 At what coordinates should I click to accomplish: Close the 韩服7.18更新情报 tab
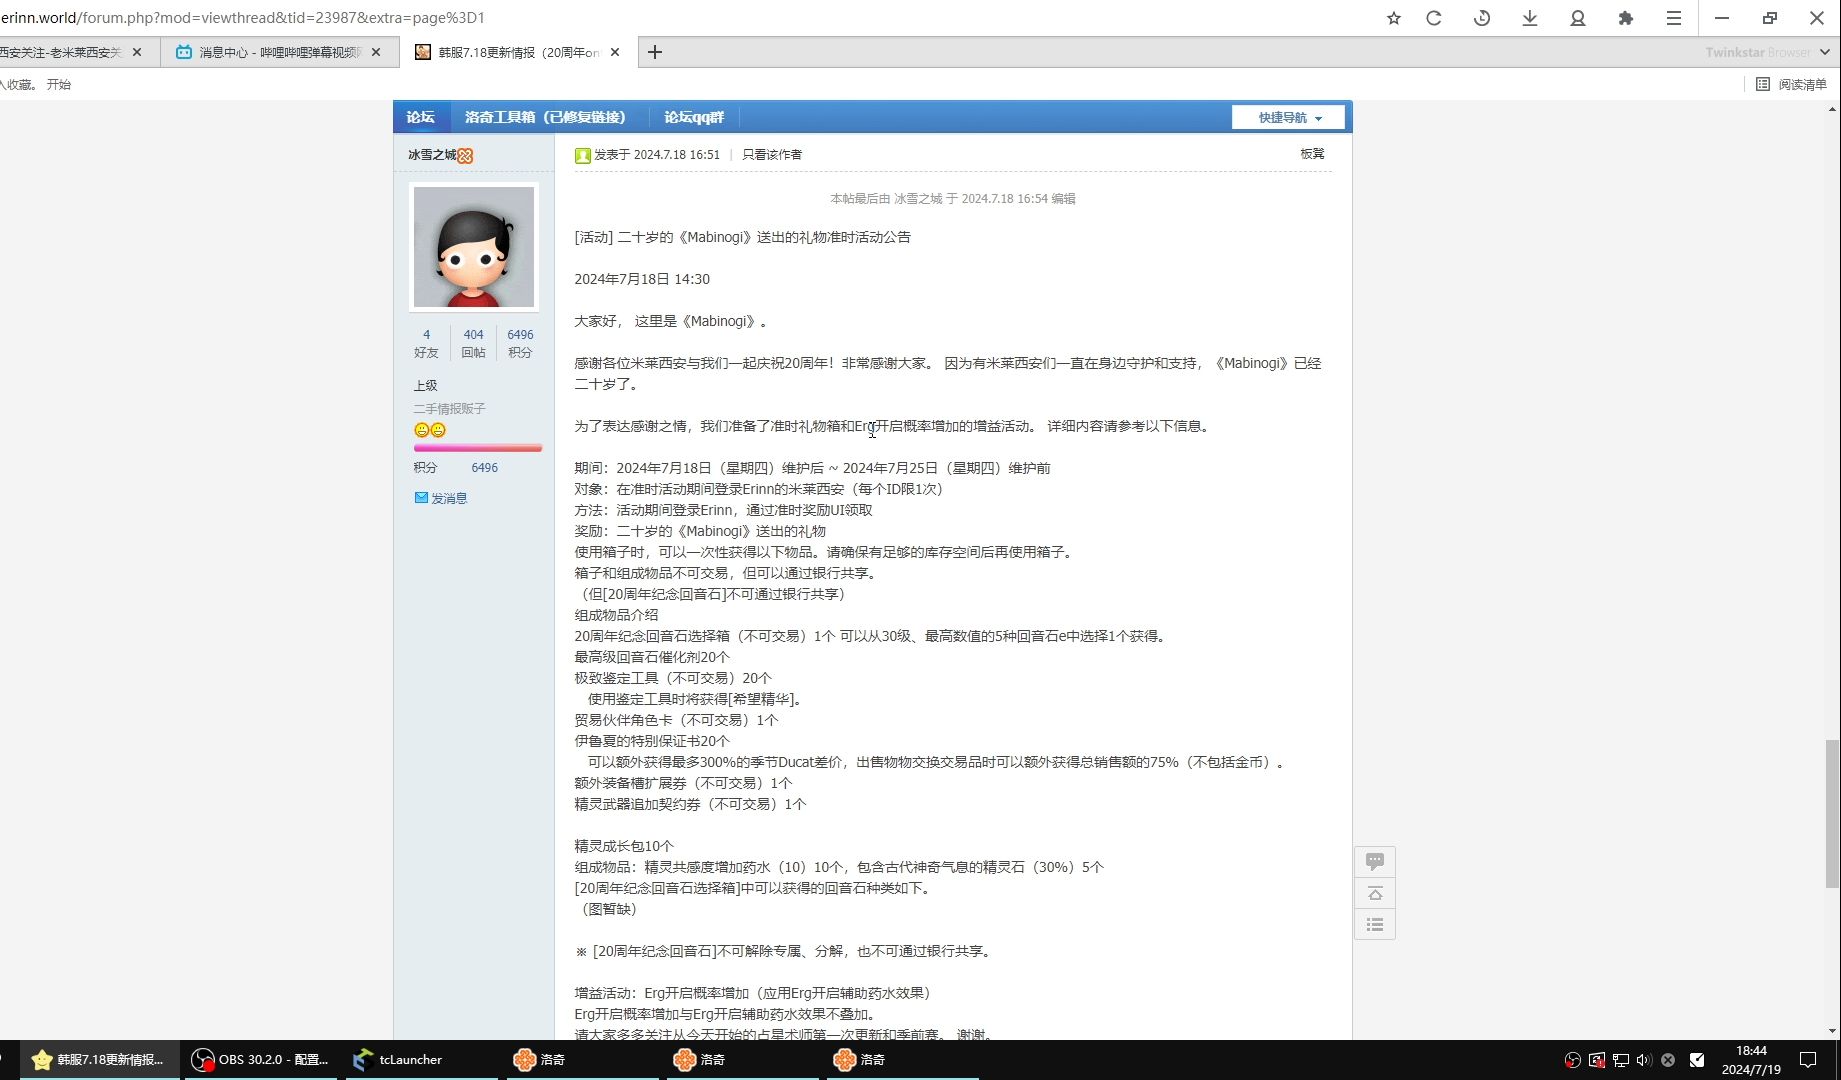[615, 52]
